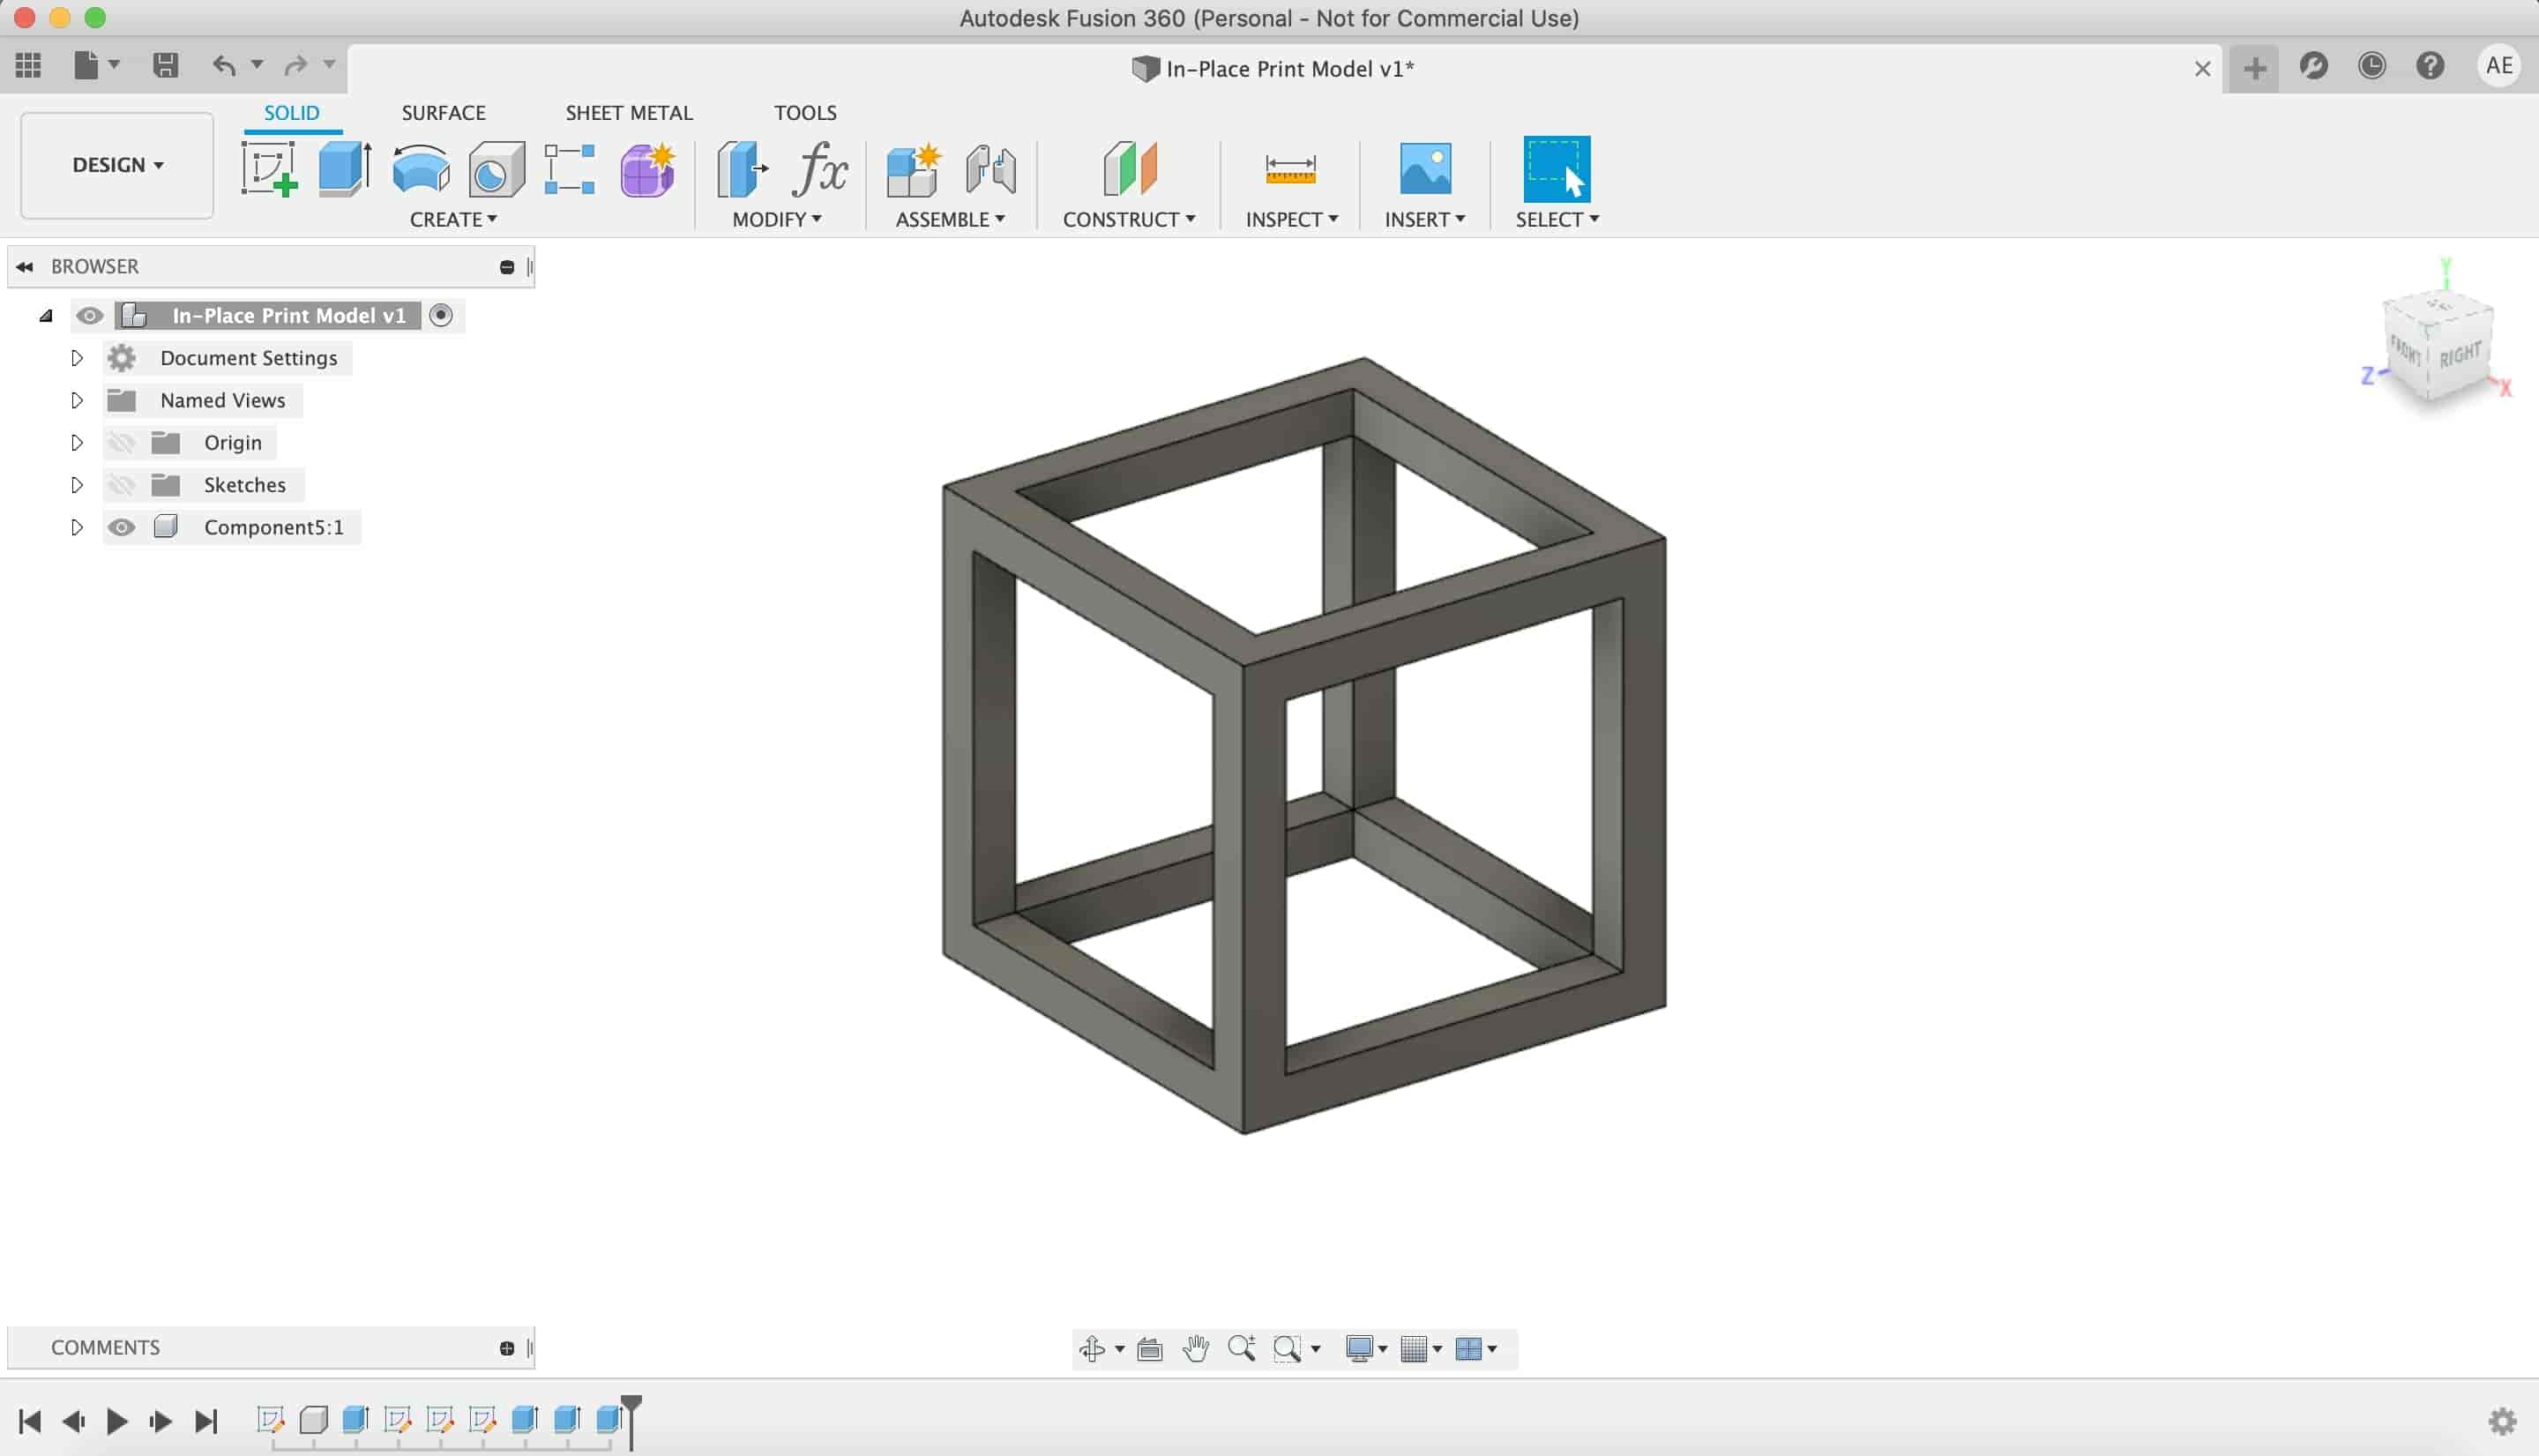Screen dimensions: 2539x1456
Task: Switch to the TOOLS tab
Action: [x=805, y=113]
